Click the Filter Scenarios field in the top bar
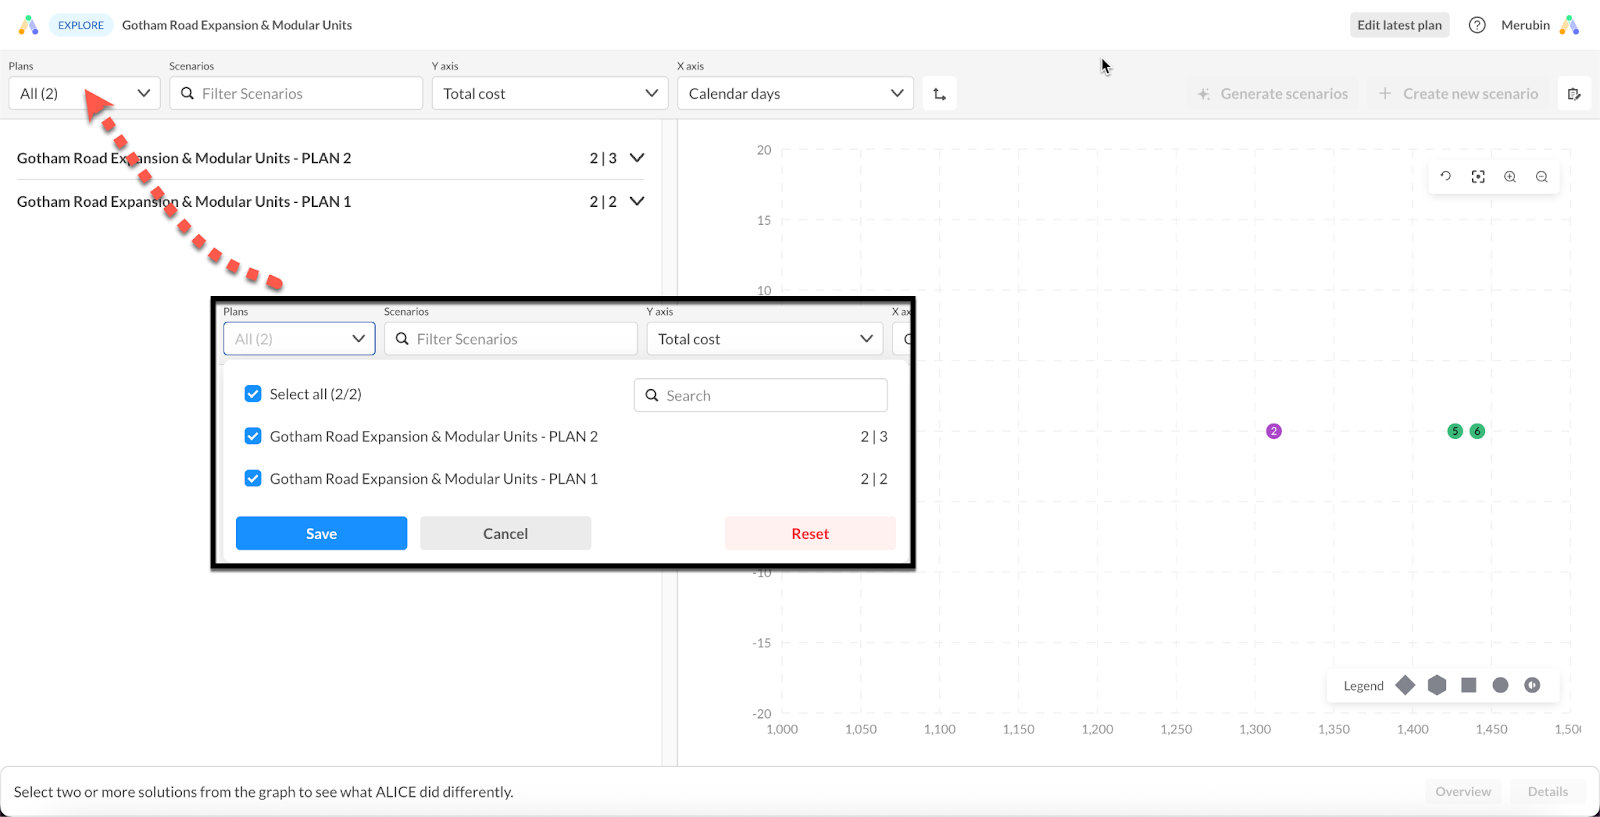This screenshot has width=1600, height=817. [x=296, y=94]
